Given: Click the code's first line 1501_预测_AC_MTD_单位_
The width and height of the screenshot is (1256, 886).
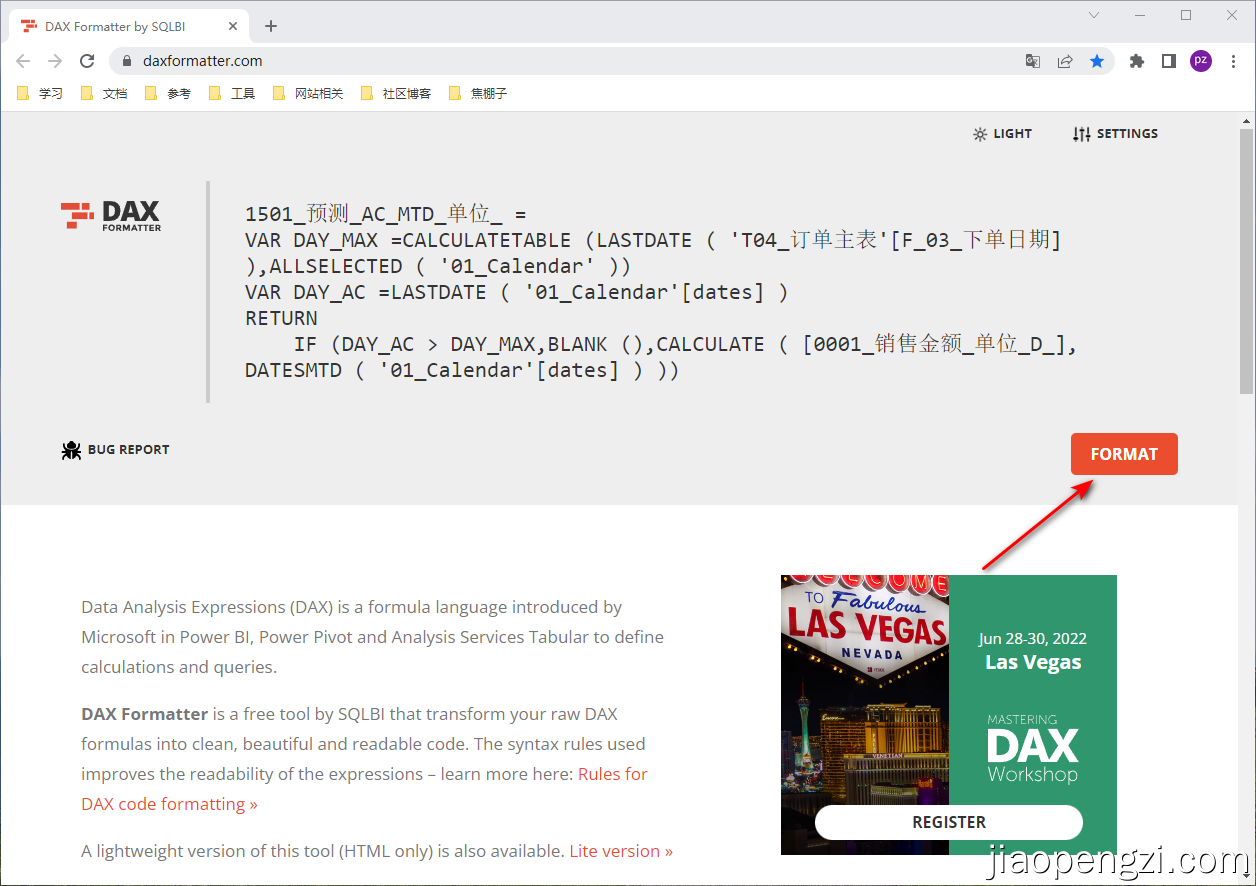Looking at the screenshot, I should click(x=386, y=214).
